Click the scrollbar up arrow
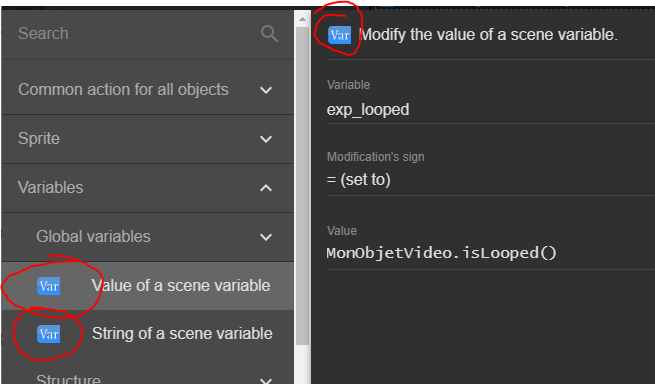The height and width of the screenshot is (384, 655). [x=302, y=19]
